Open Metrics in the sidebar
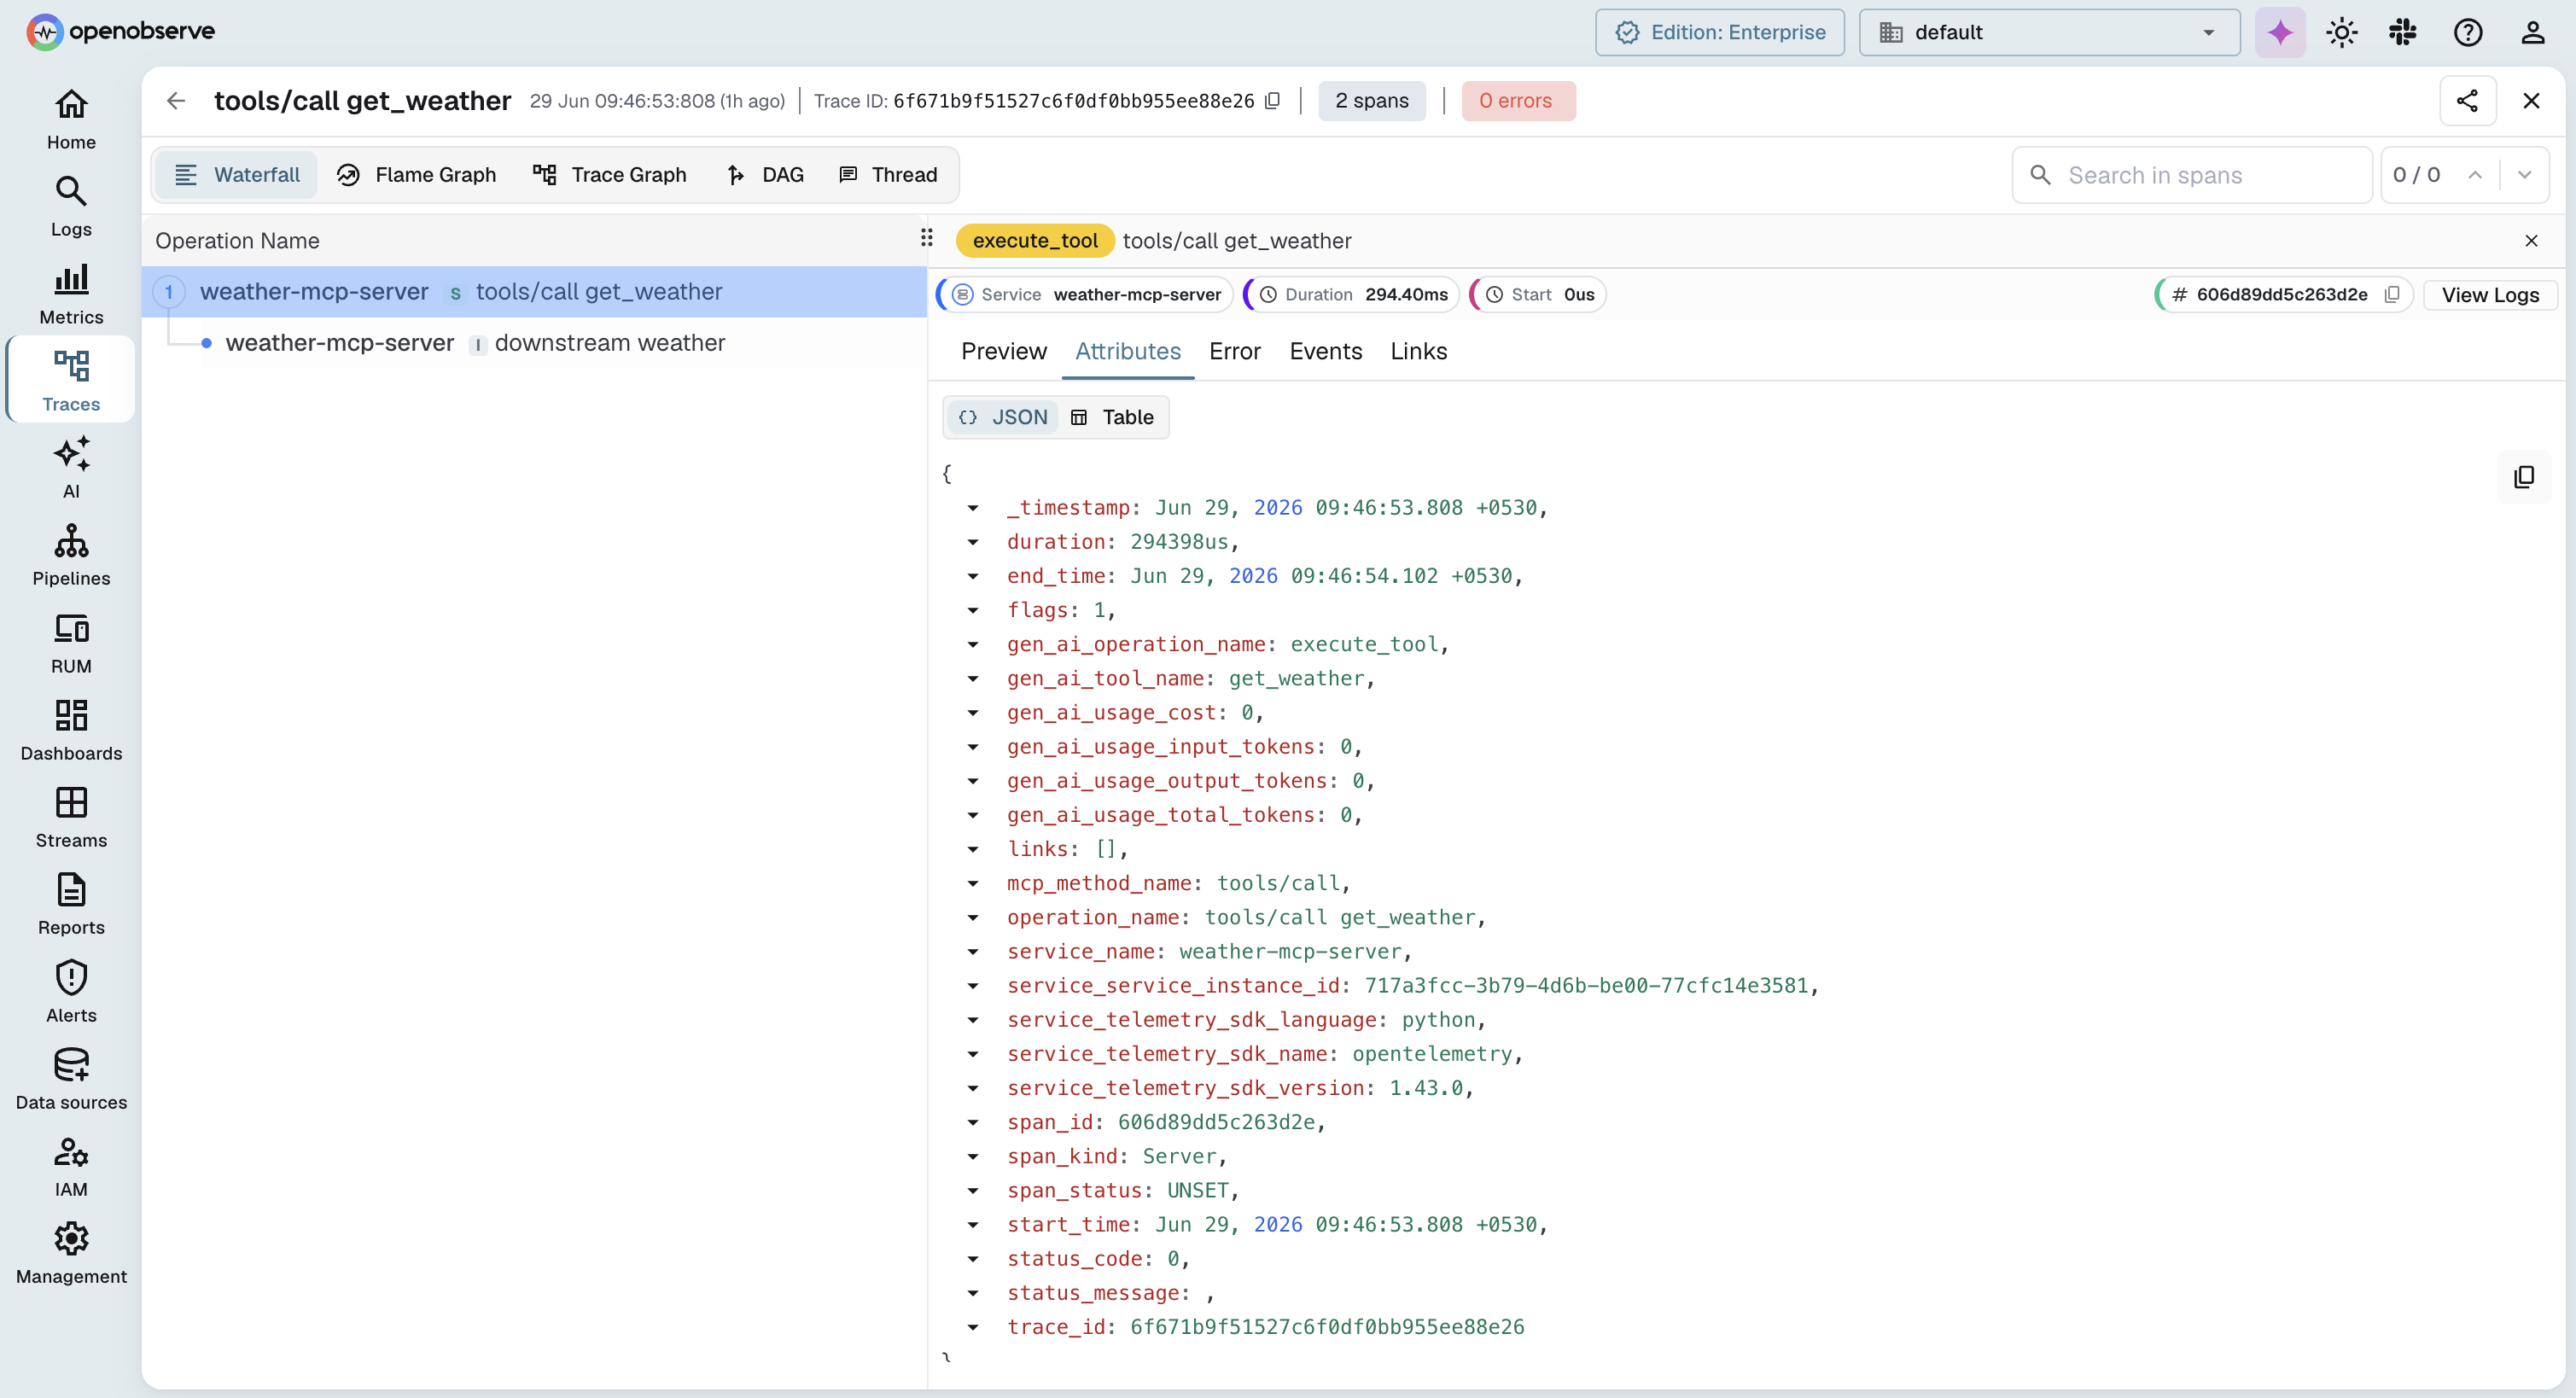Image resolution: width=2576 pixels, height=1398 pixels. (71, 294)
